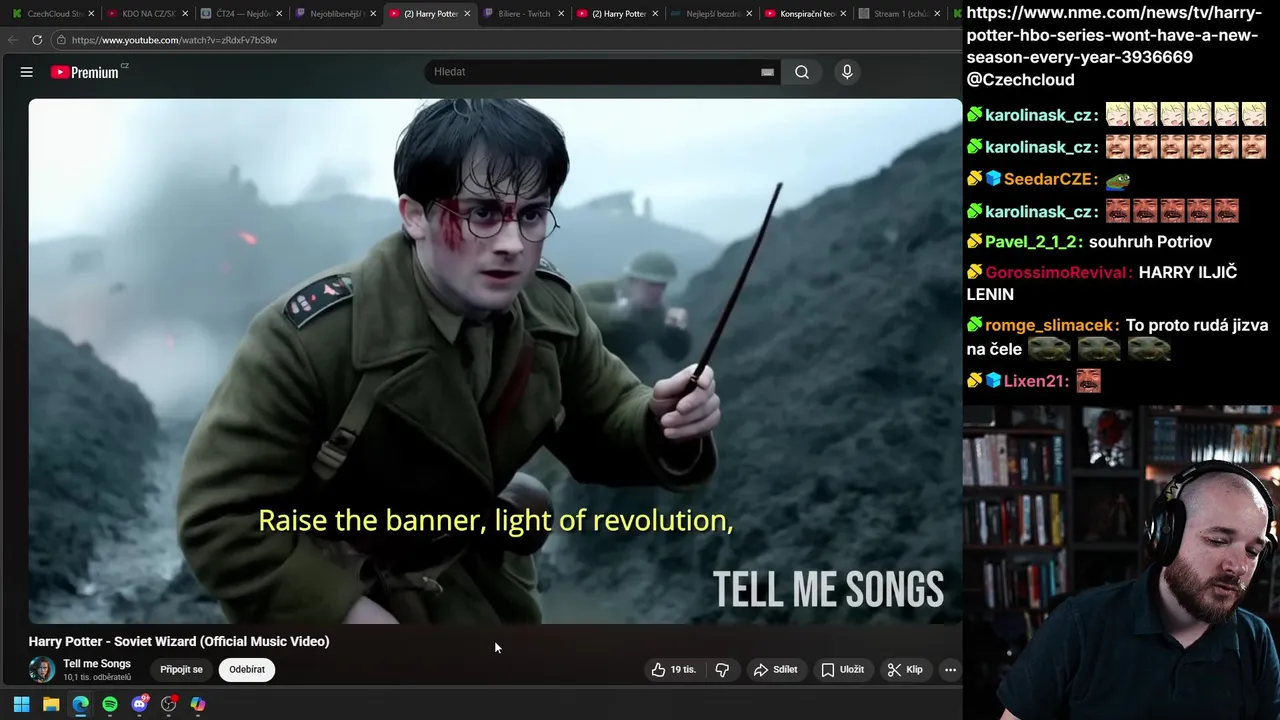This screenshot has height=720, width=1280.
Task: Click the address bar URL
Action: click(x=174, y=40)
